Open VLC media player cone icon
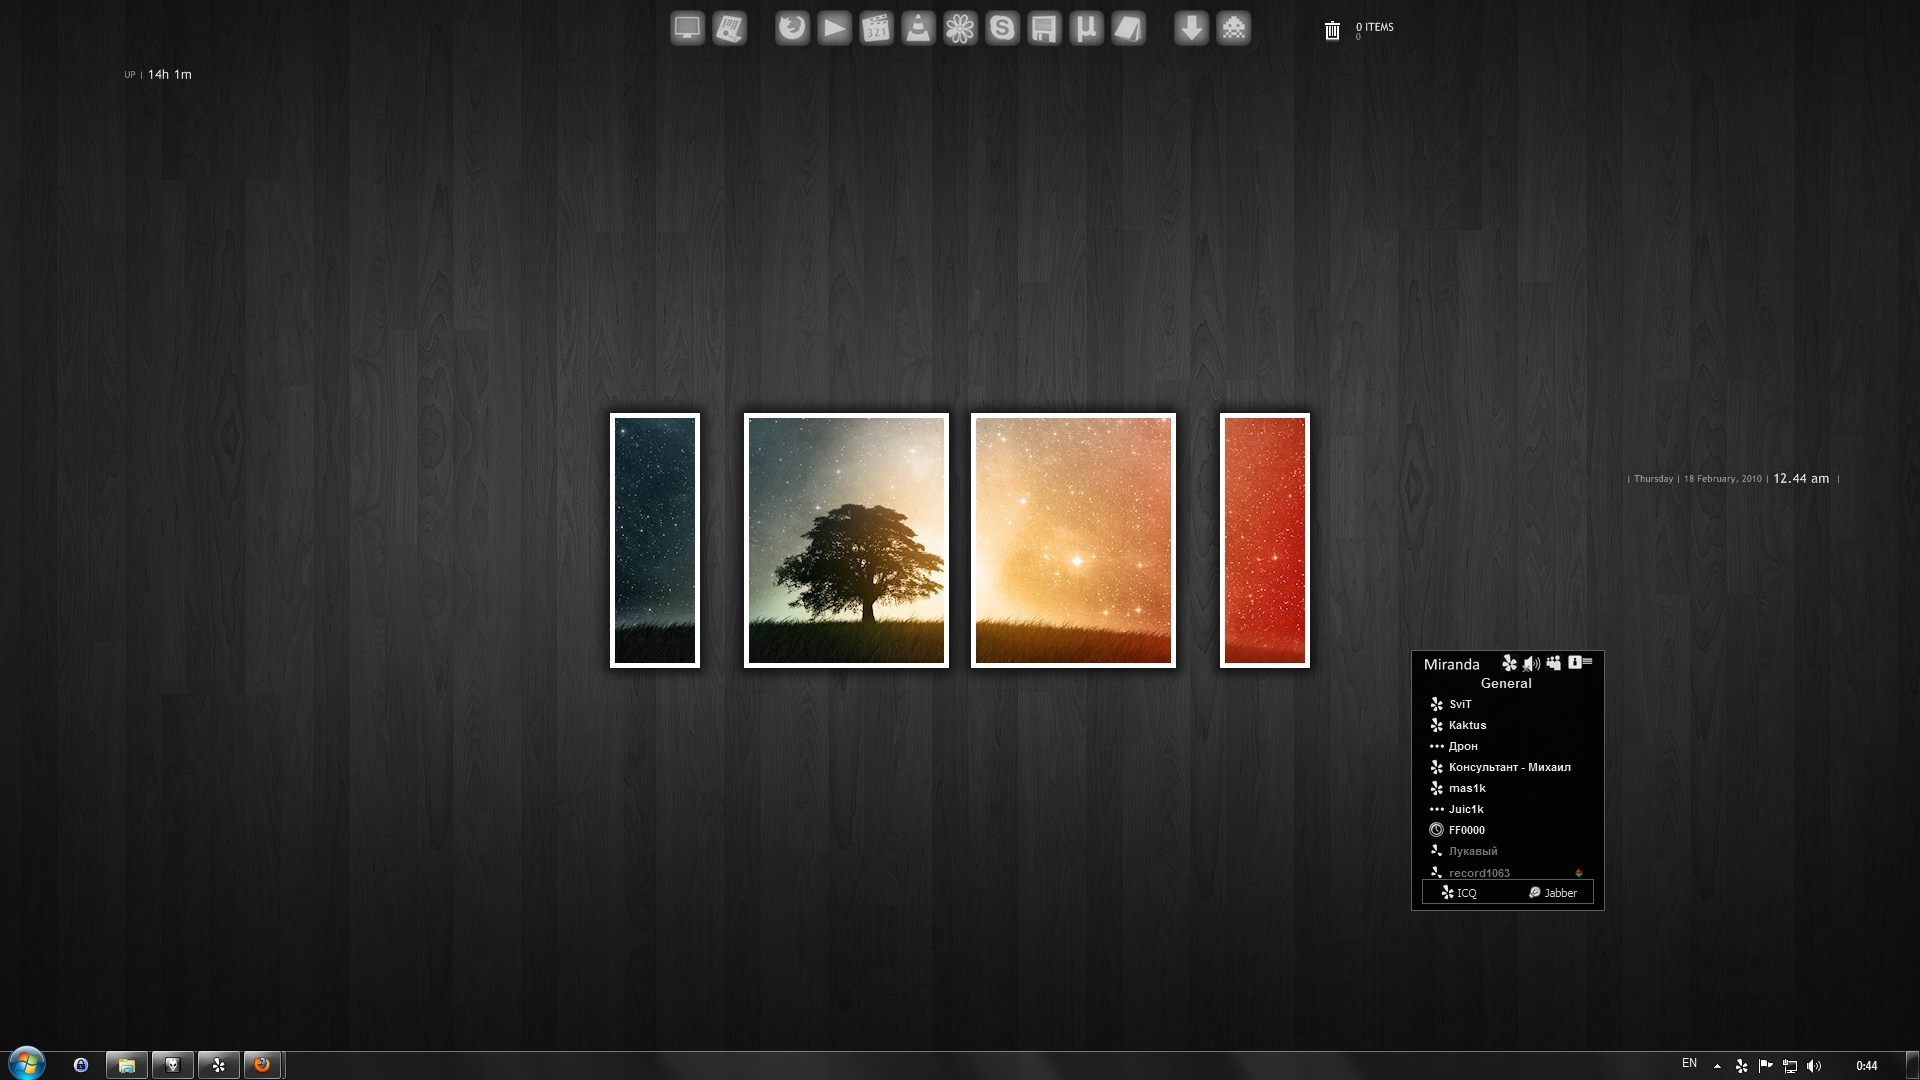 (x=918, y=28)
